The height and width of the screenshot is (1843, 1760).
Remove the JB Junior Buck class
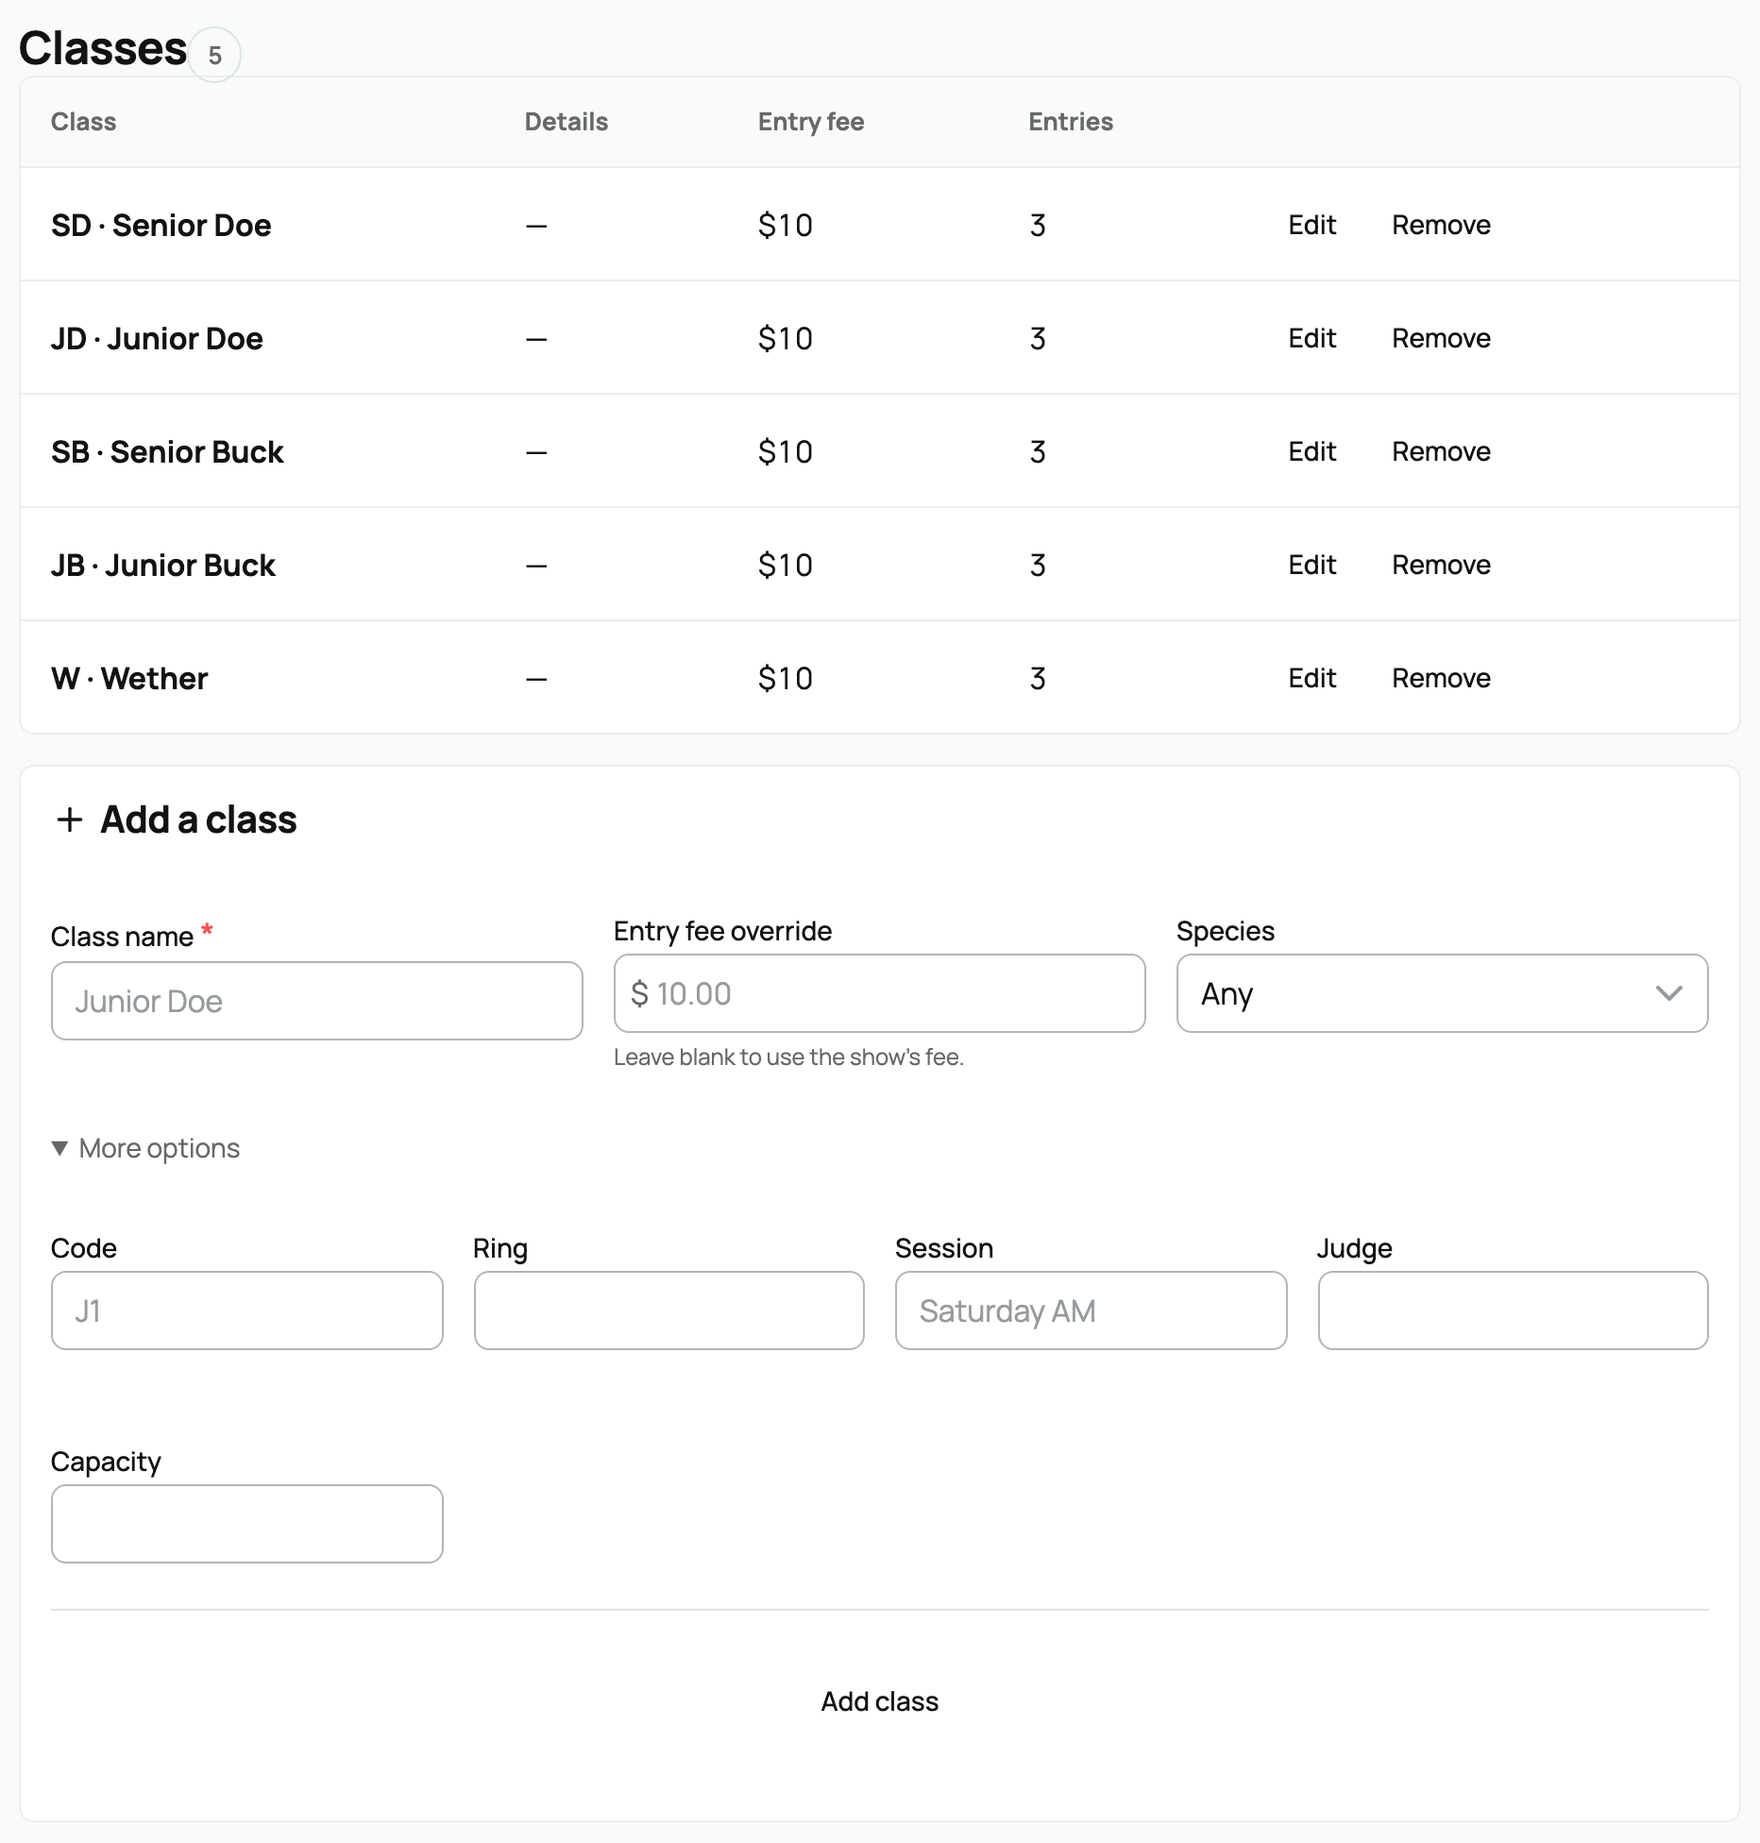point(1441,564)
